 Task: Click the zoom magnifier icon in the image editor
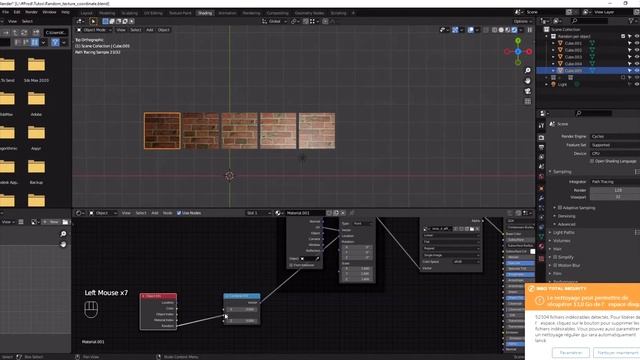[x=63, y=234]
